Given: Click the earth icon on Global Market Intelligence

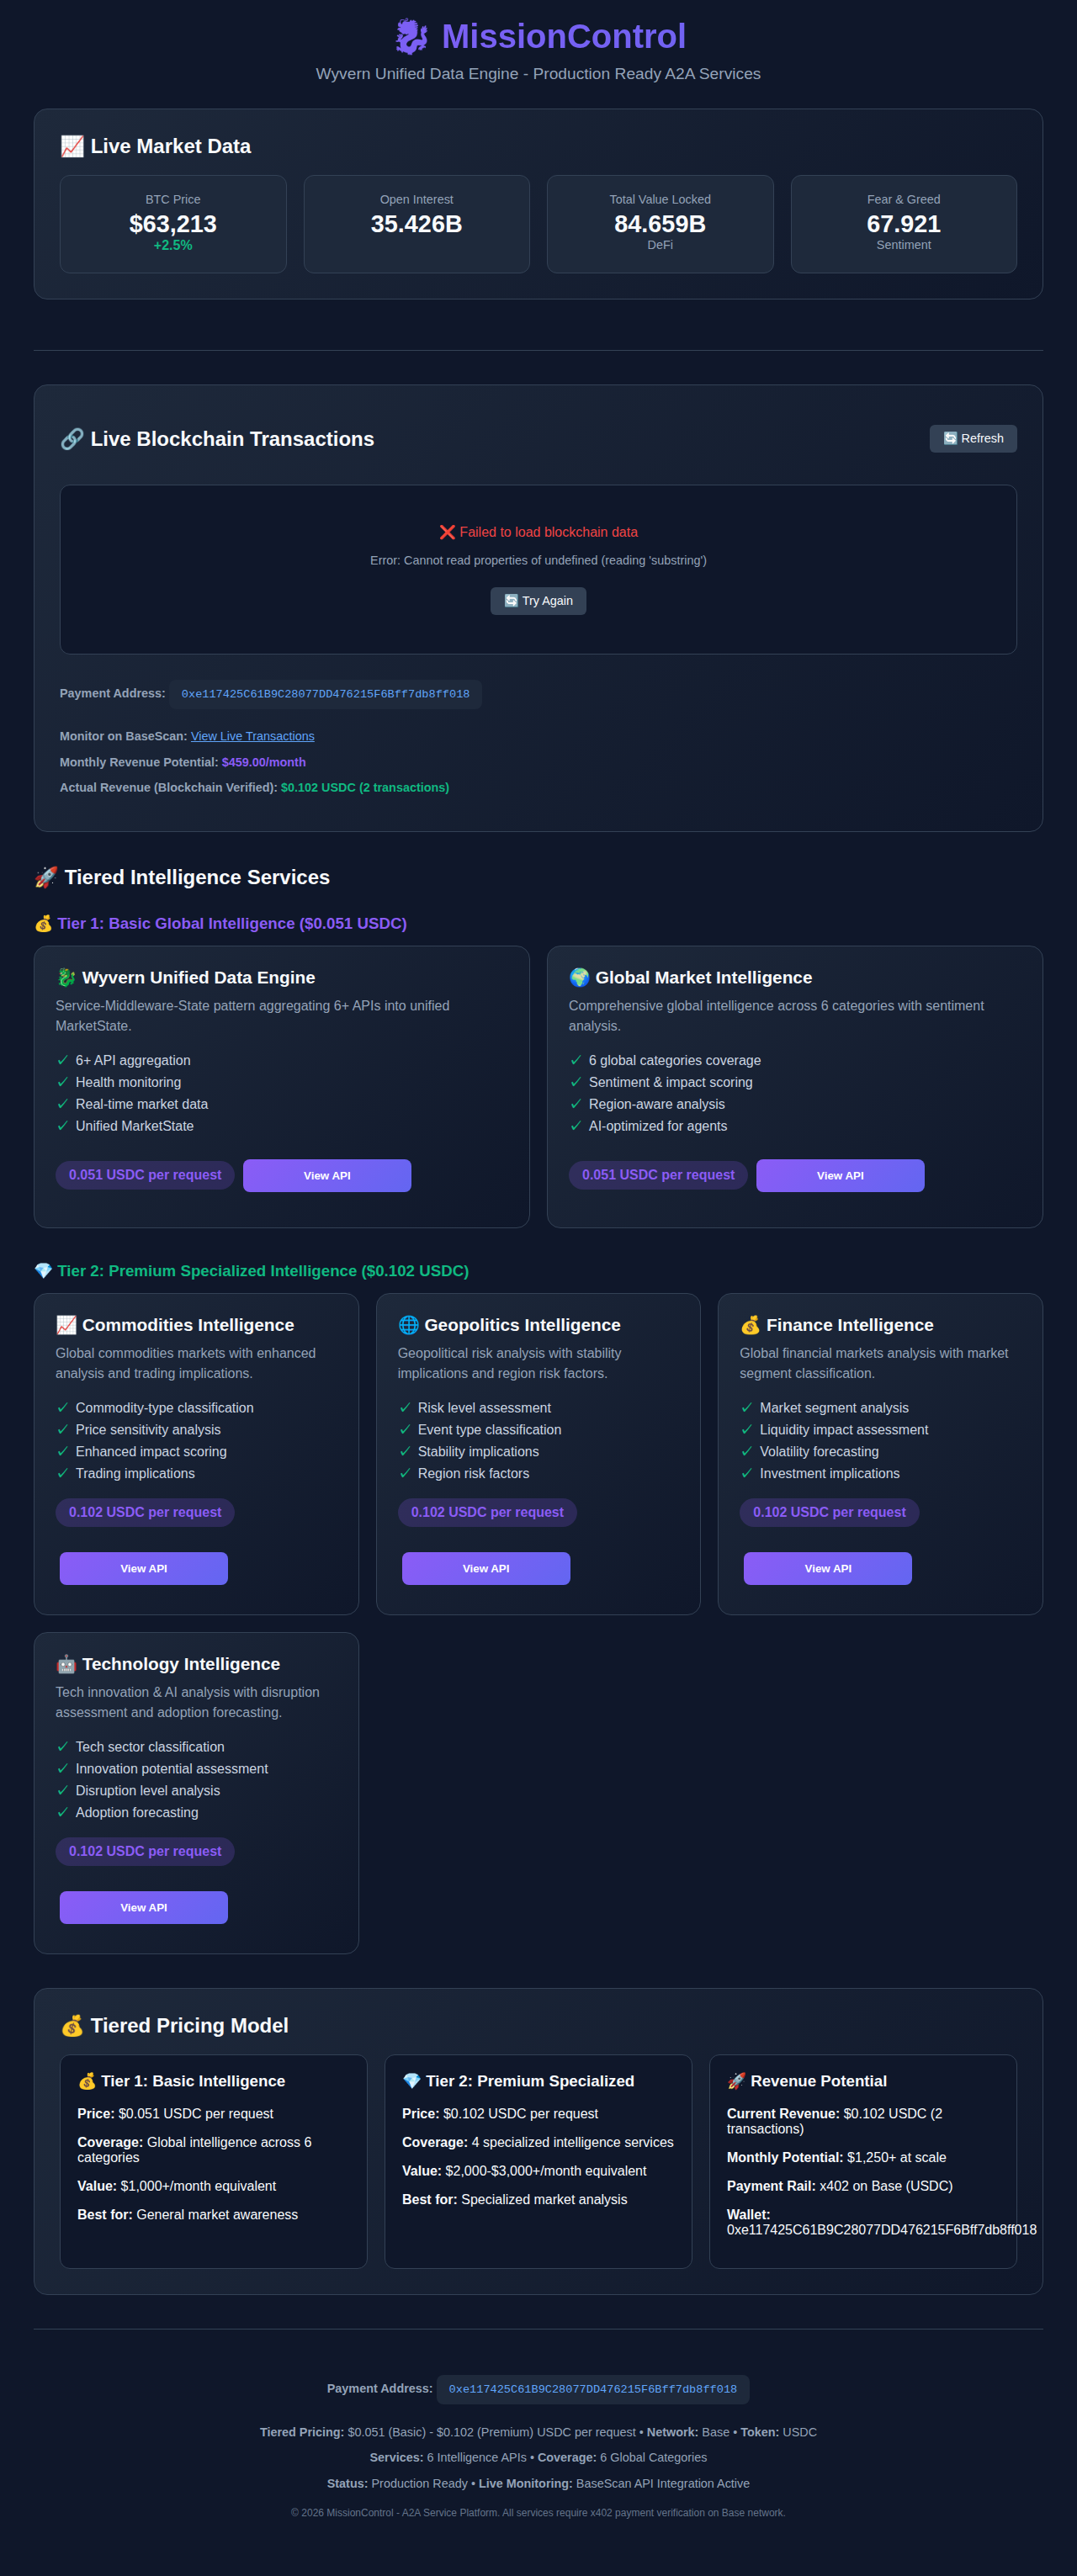Looking at the screenshot, I should tap(579, 978).
